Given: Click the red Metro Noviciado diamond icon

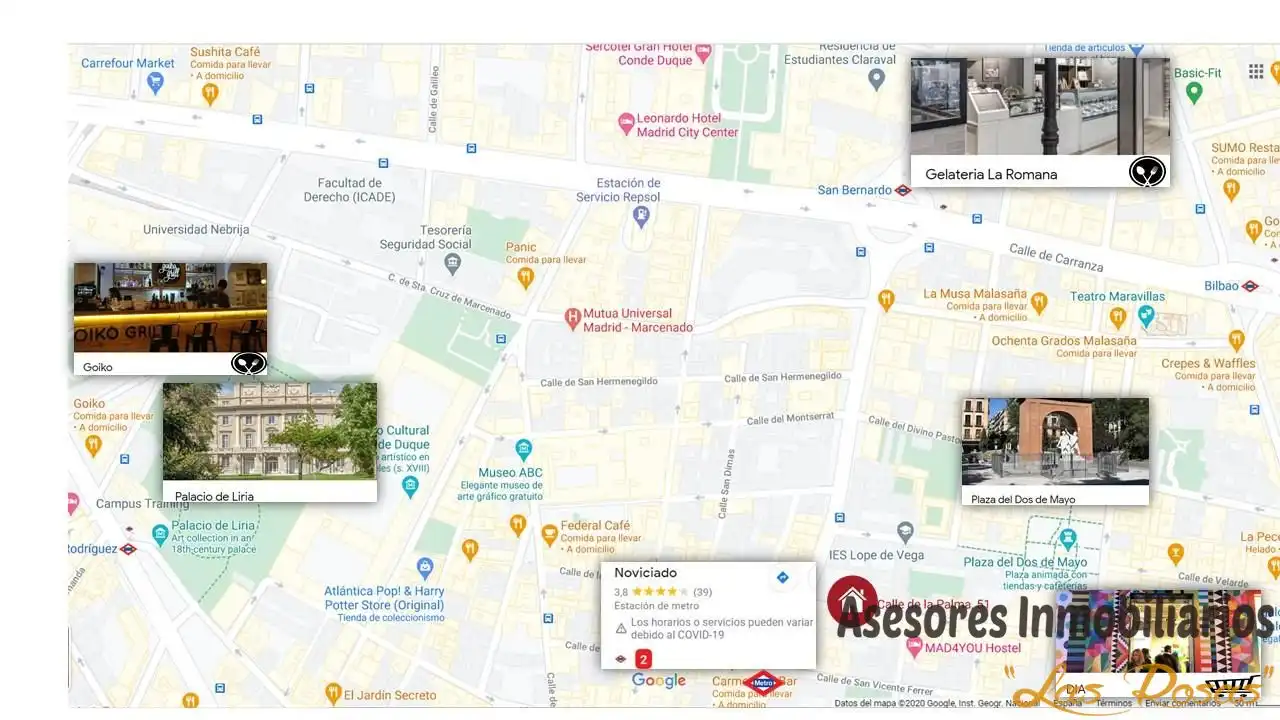Looking at the screenshot, I should (762, 684).
